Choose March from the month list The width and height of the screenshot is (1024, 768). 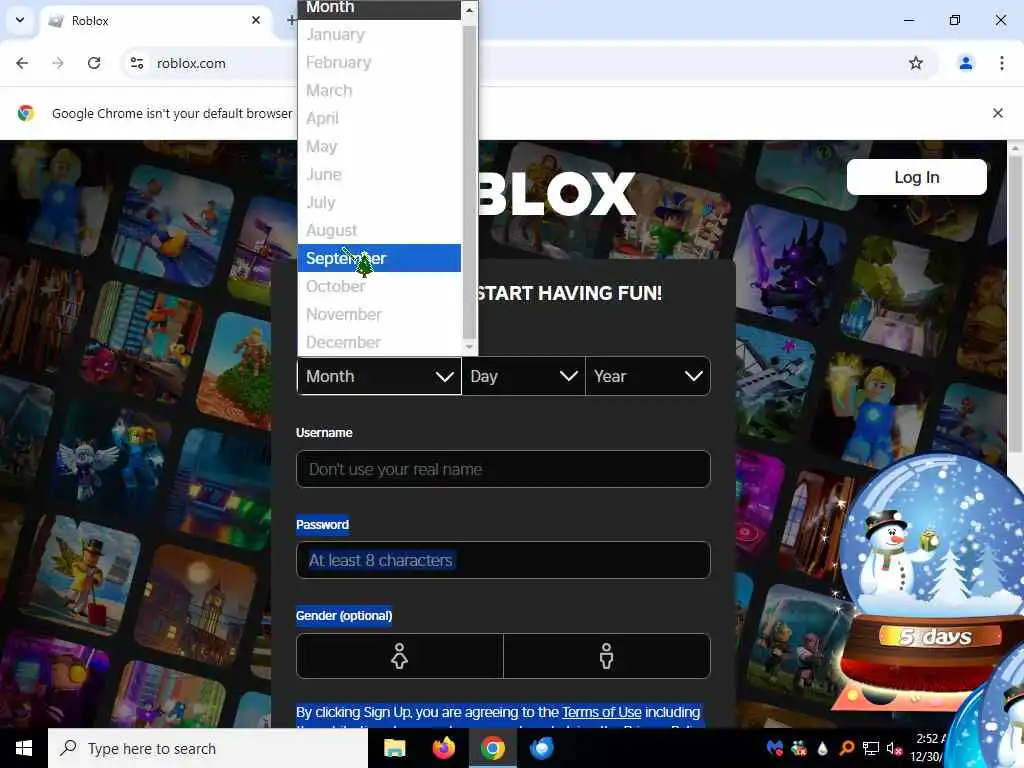(x=379, y=90)
